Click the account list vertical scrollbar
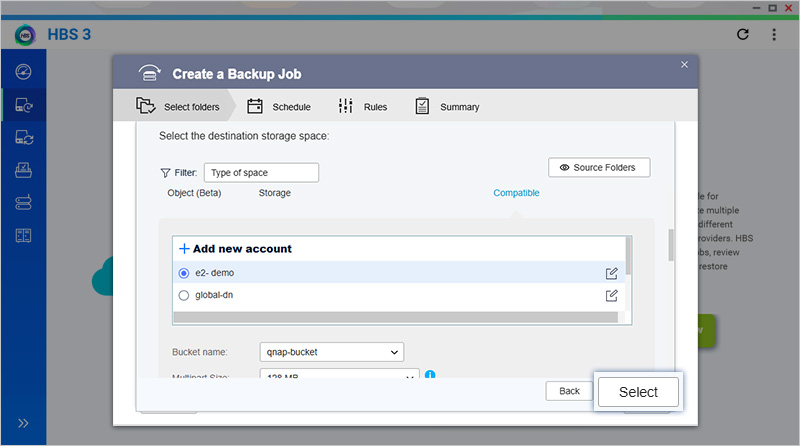This screenshot has width=800, height=446. 628,256
